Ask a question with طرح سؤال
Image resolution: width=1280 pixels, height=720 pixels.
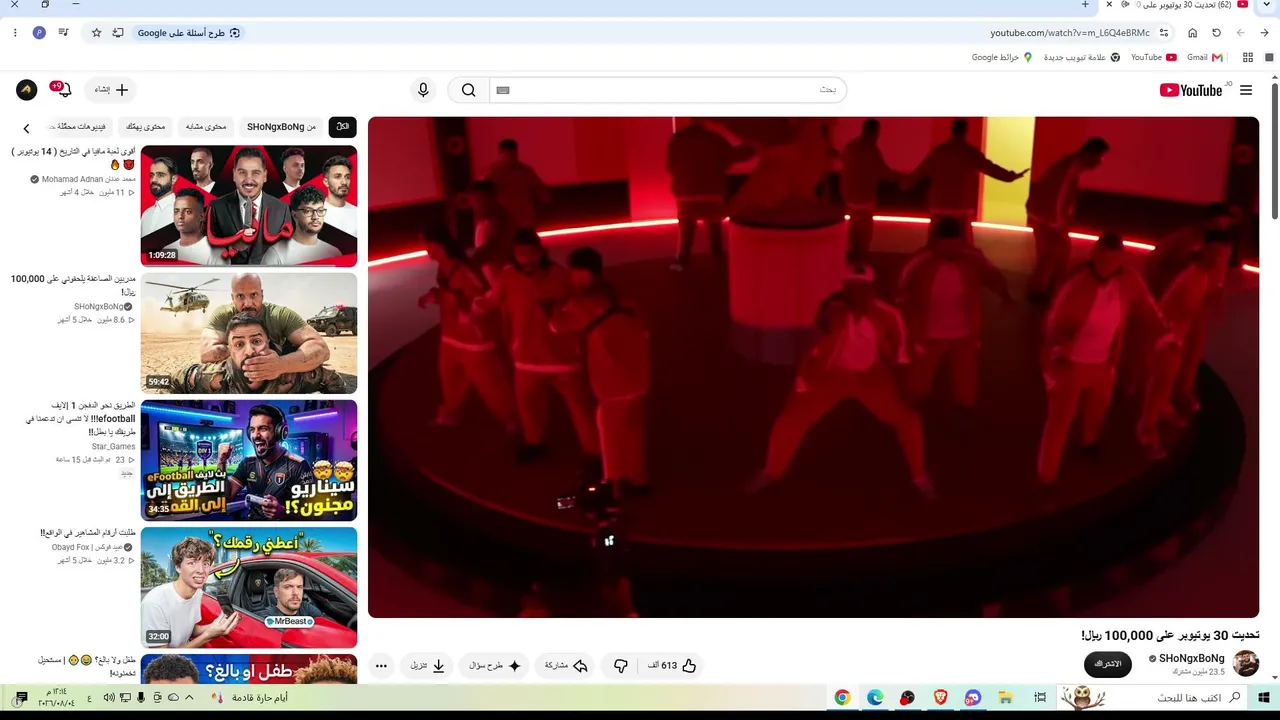496,665
